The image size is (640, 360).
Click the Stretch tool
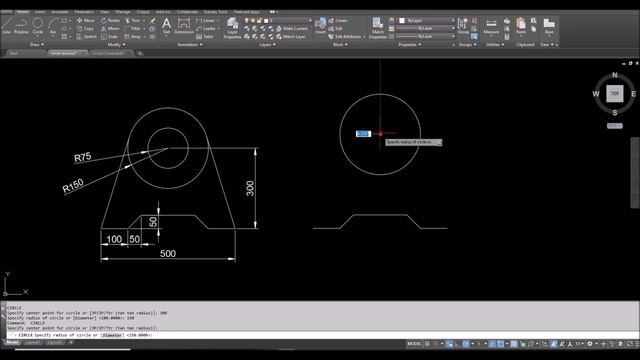coord(87,37)
